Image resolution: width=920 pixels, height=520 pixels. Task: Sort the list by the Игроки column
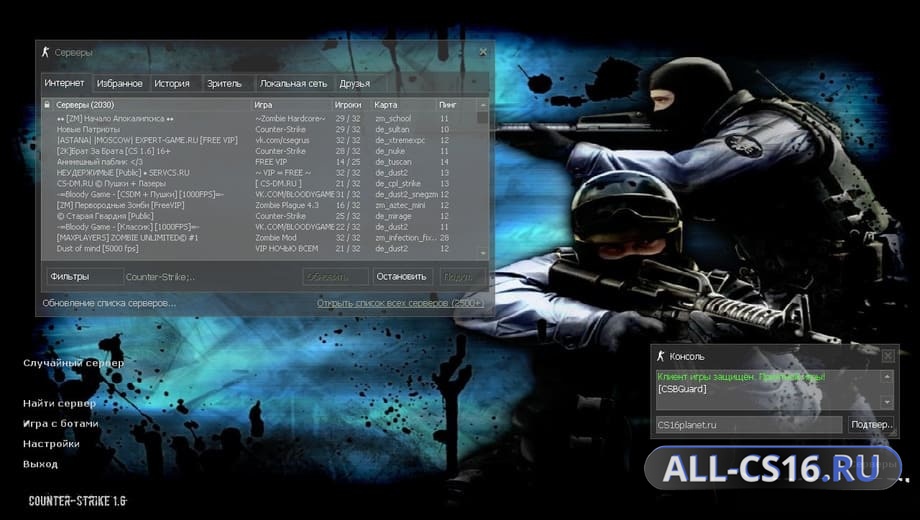pyautogui.click(x=351, y=104)
